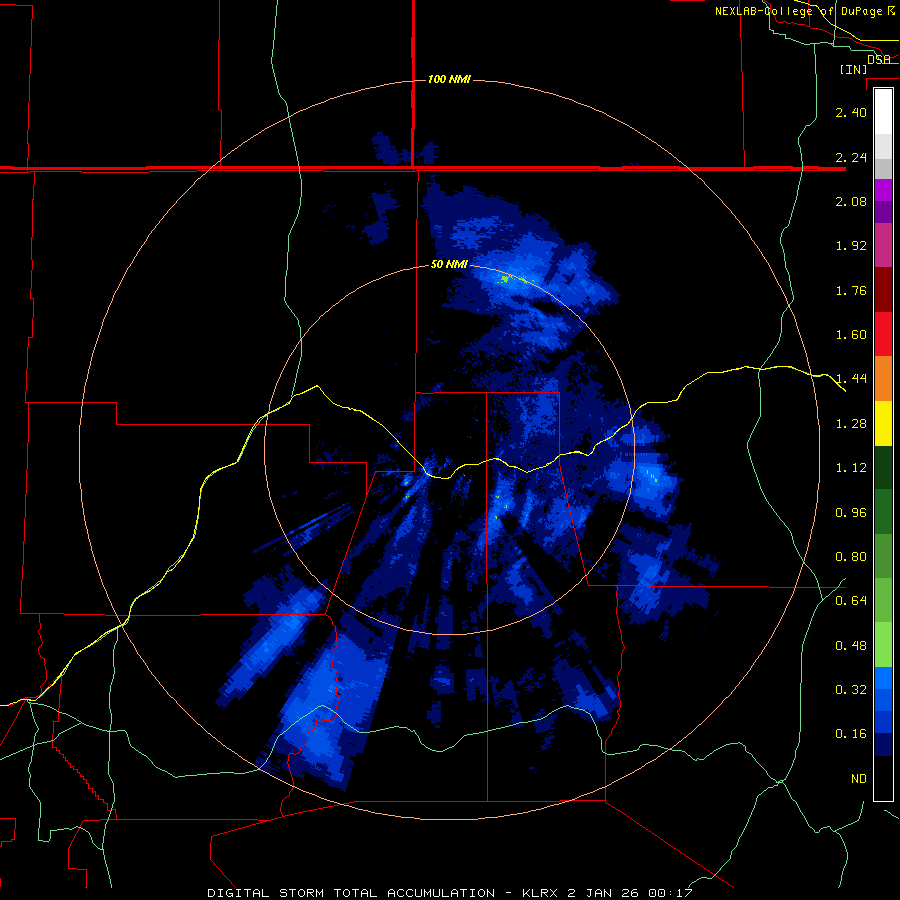
Task: Click the 50 NMI range ring label
Action: (449, 265)
